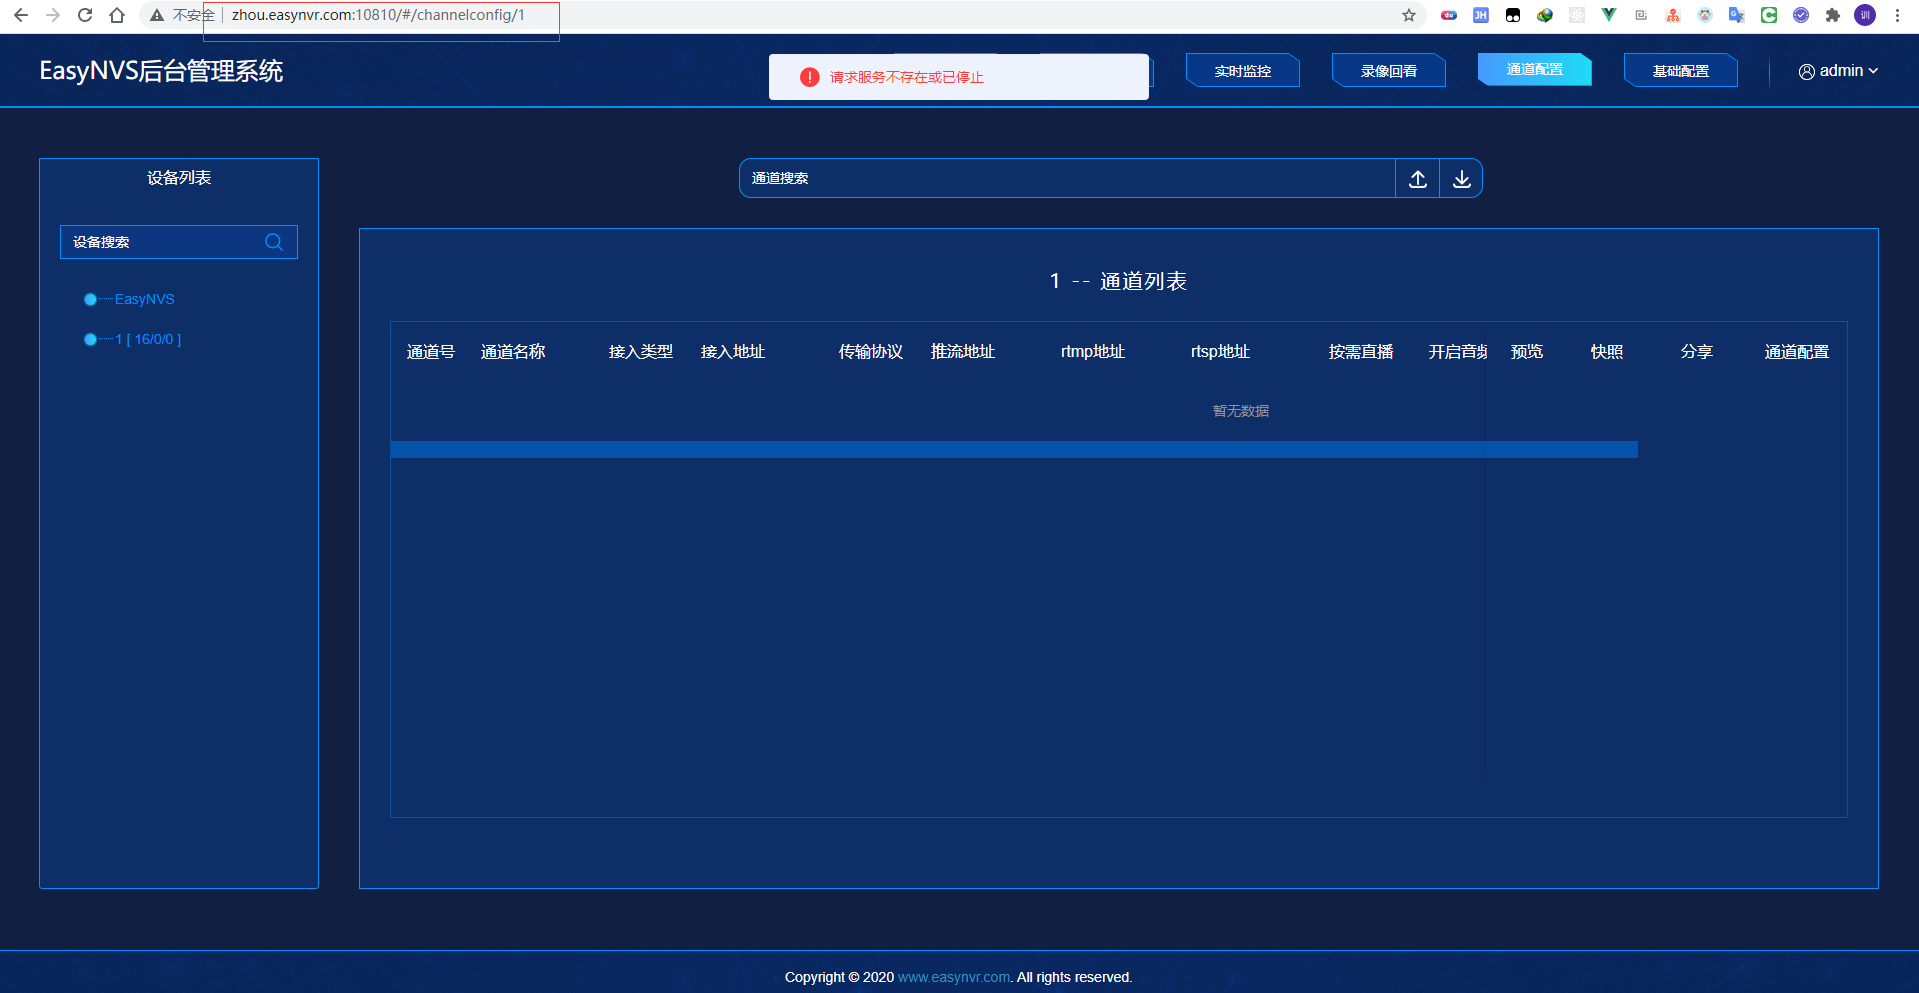Viewport: 1919px width, 993px height.
Task: Click the 通道配置 table column header
Action: (x=1797, y=352)
